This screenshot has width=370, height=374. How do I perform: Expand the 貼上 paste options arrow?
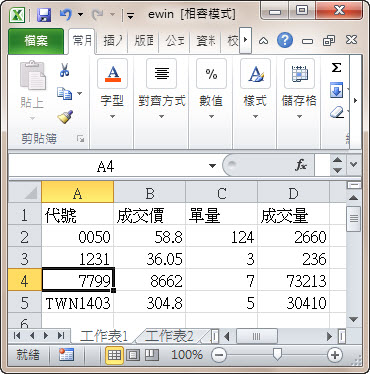[x=32, y=118]
